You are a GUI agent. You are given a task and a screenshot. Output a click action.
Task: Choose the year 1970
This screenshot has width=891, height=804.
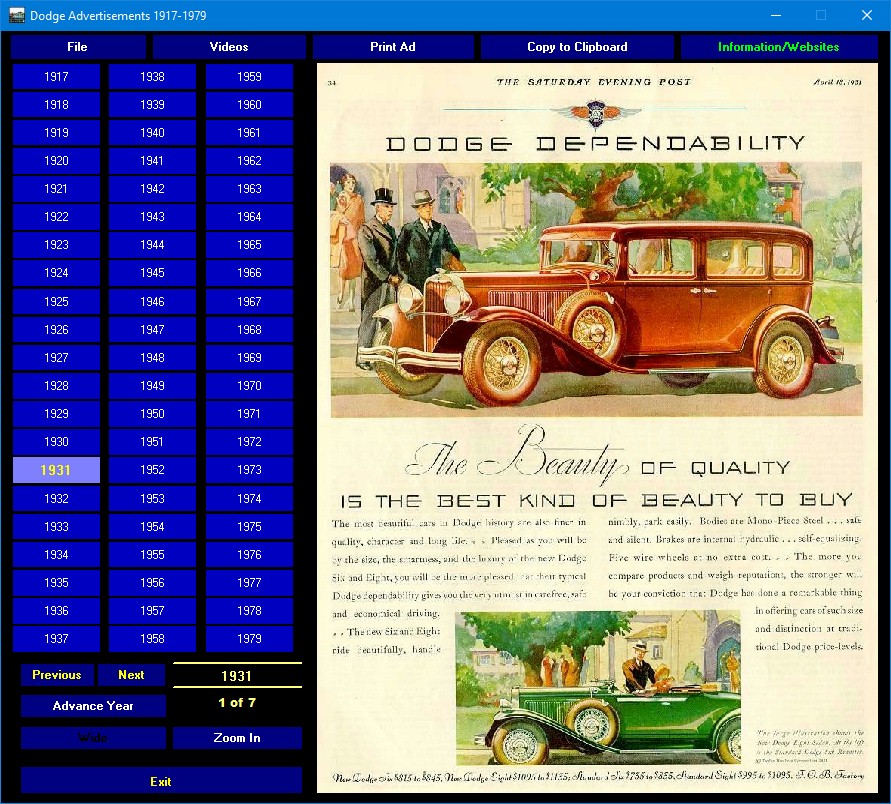click(249, 386)
